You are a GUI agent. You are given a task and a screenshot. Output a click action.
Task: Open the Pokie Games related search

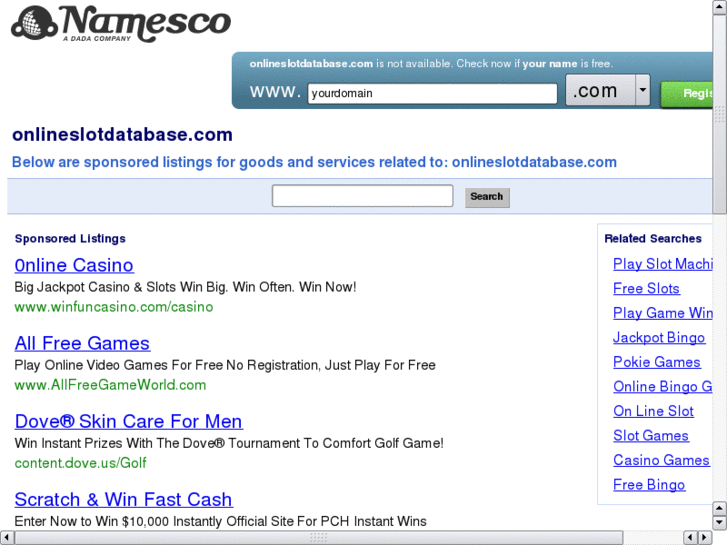click(x=657, y=362)
